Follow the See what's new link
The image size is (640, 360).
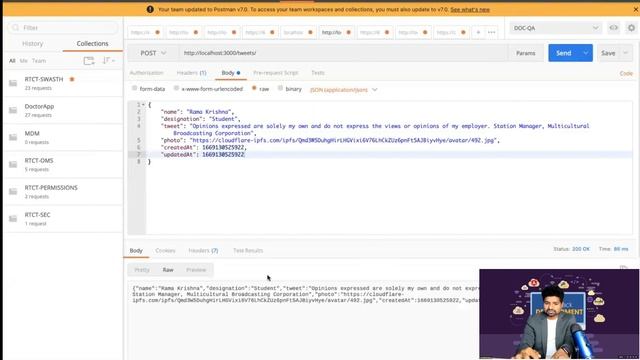tap(470, 9)
